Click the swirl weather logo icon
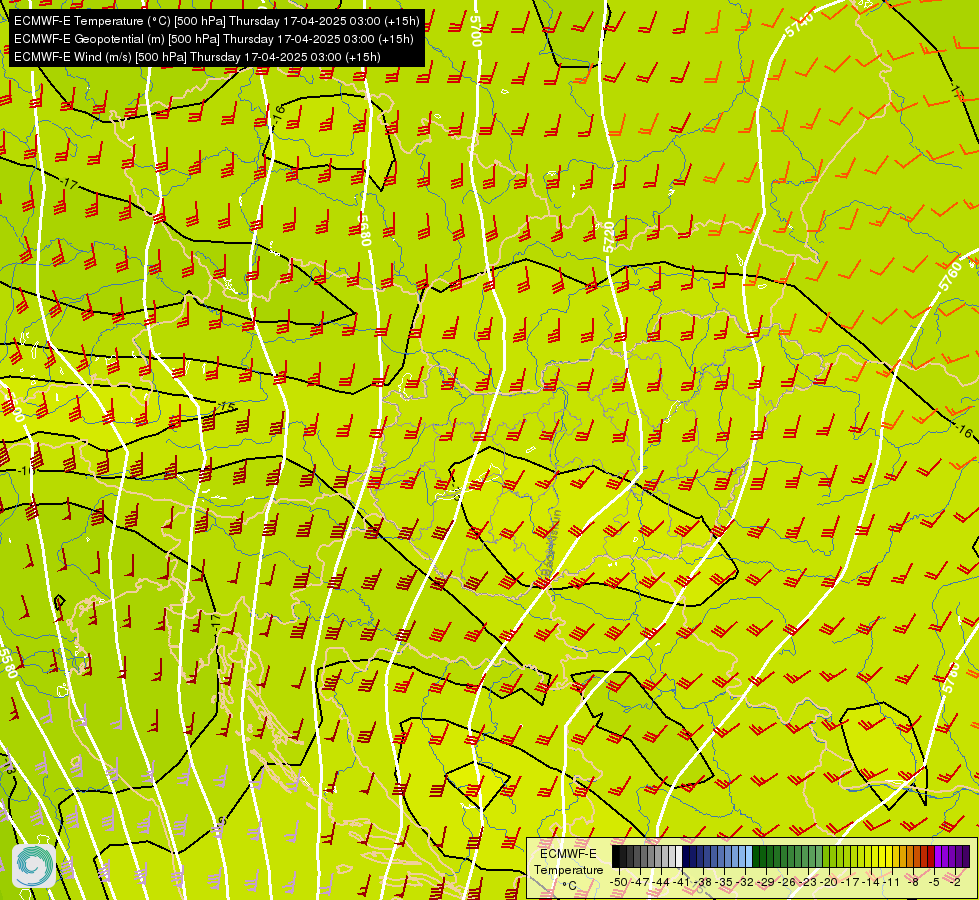 click(x=34, y=866)
